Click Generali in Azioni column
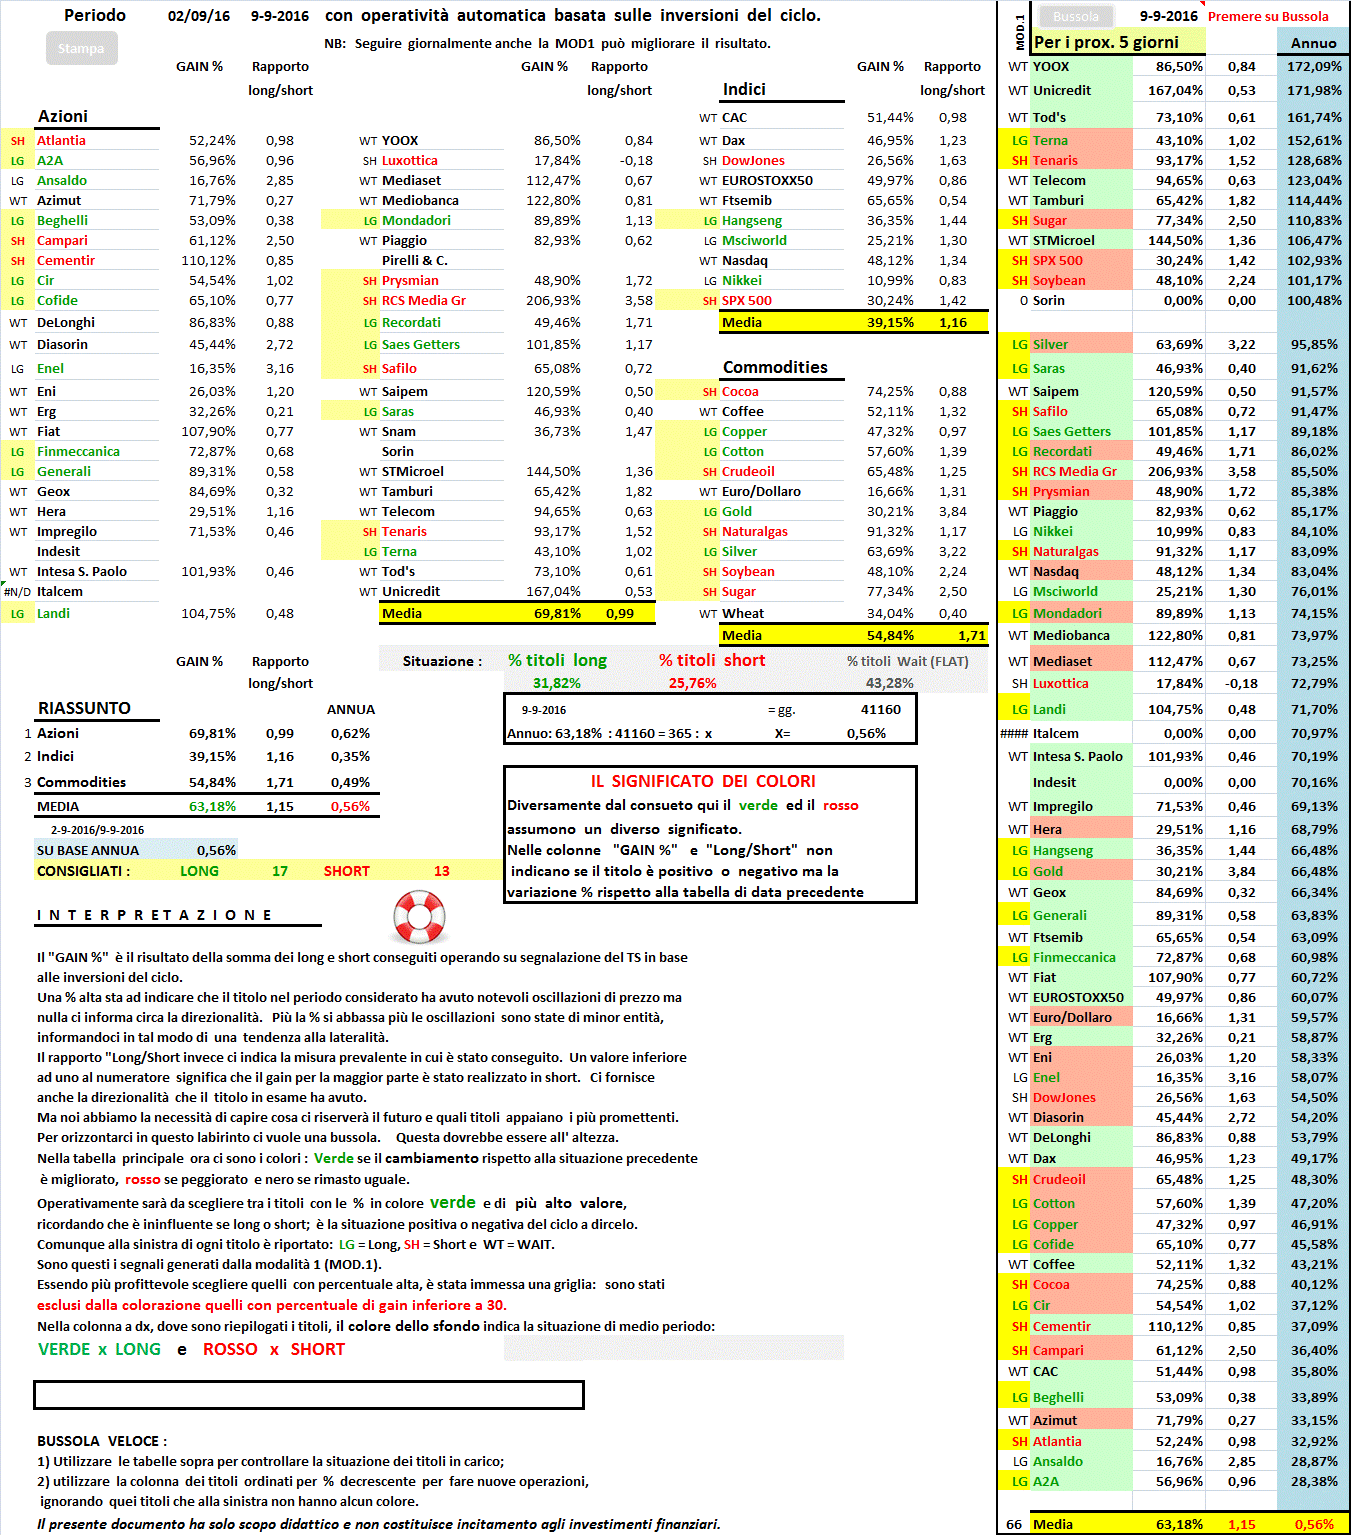Viewport: 1351px width, 1535px height. click(64, 471)
